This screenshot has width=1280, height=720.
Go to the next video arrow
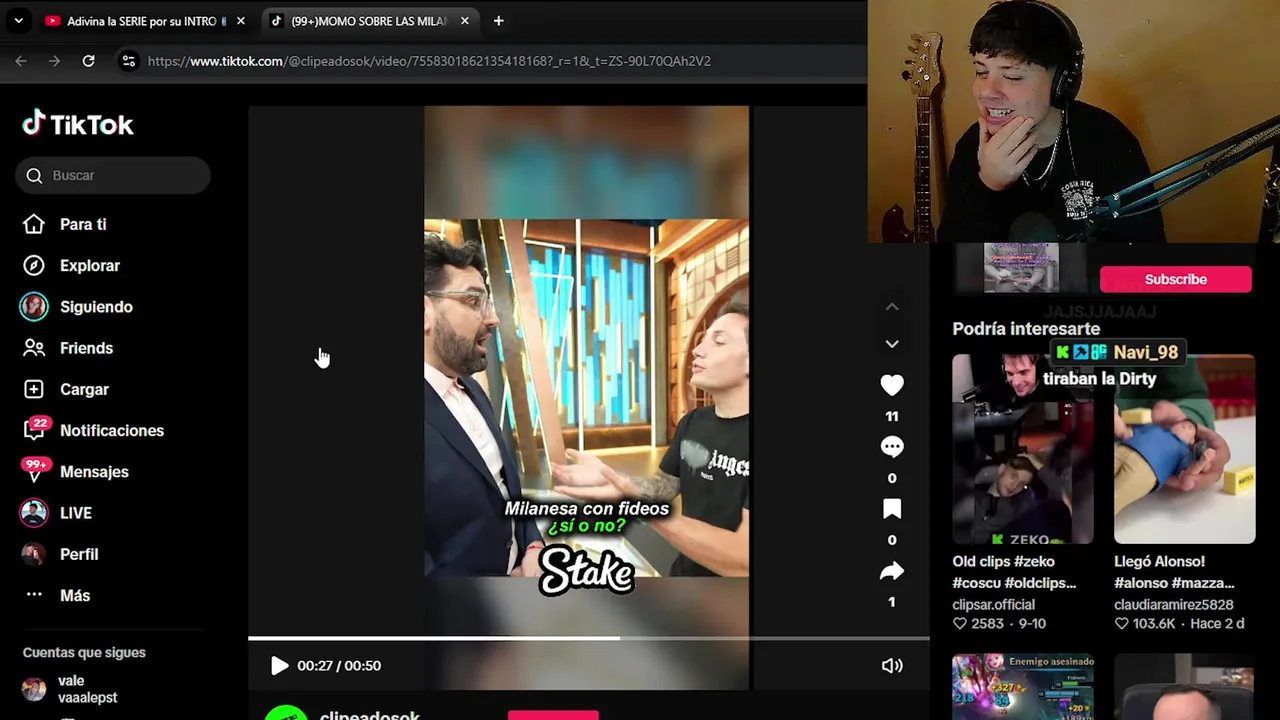point(892,343)
